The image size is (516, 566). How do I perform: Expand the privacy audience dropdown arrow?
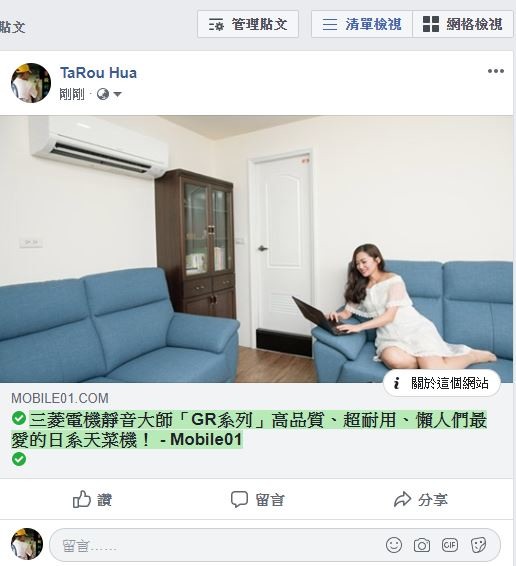(117, 95)
